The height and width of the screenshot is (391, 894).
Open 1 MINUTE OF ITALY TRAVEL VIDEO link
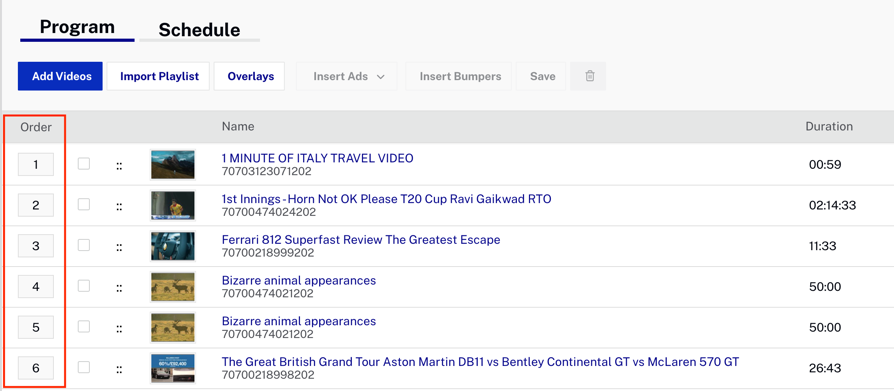[318, 158]
